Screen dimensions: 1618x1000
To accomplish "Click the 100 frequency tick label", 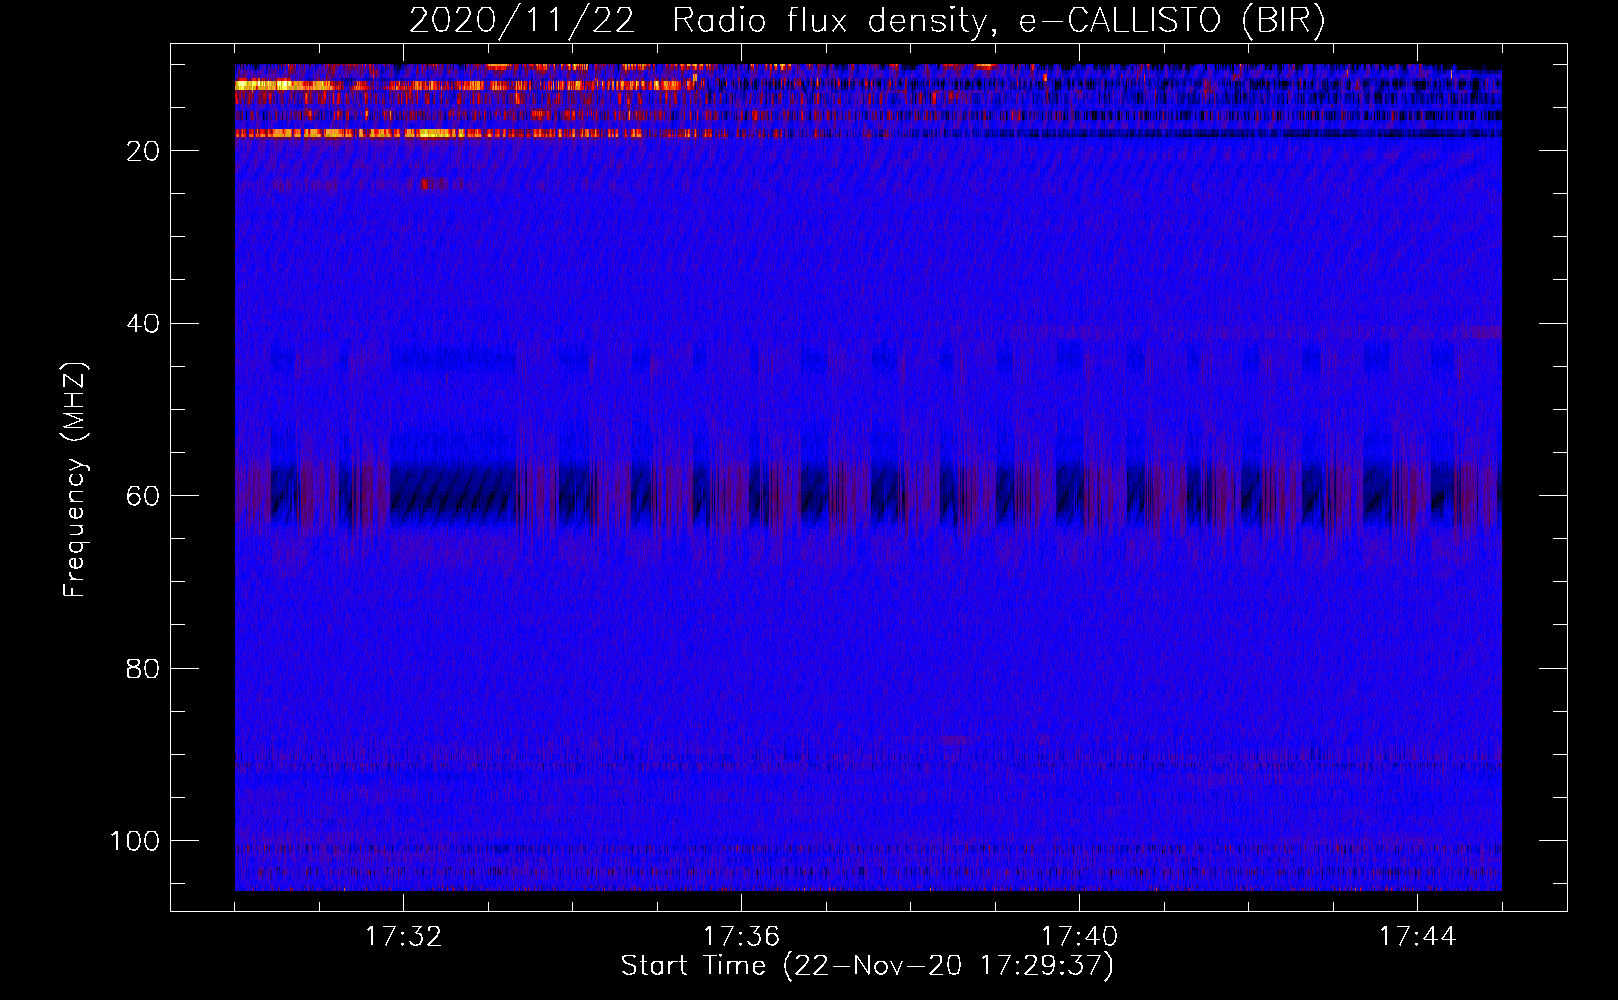I will tap(135, 841).
